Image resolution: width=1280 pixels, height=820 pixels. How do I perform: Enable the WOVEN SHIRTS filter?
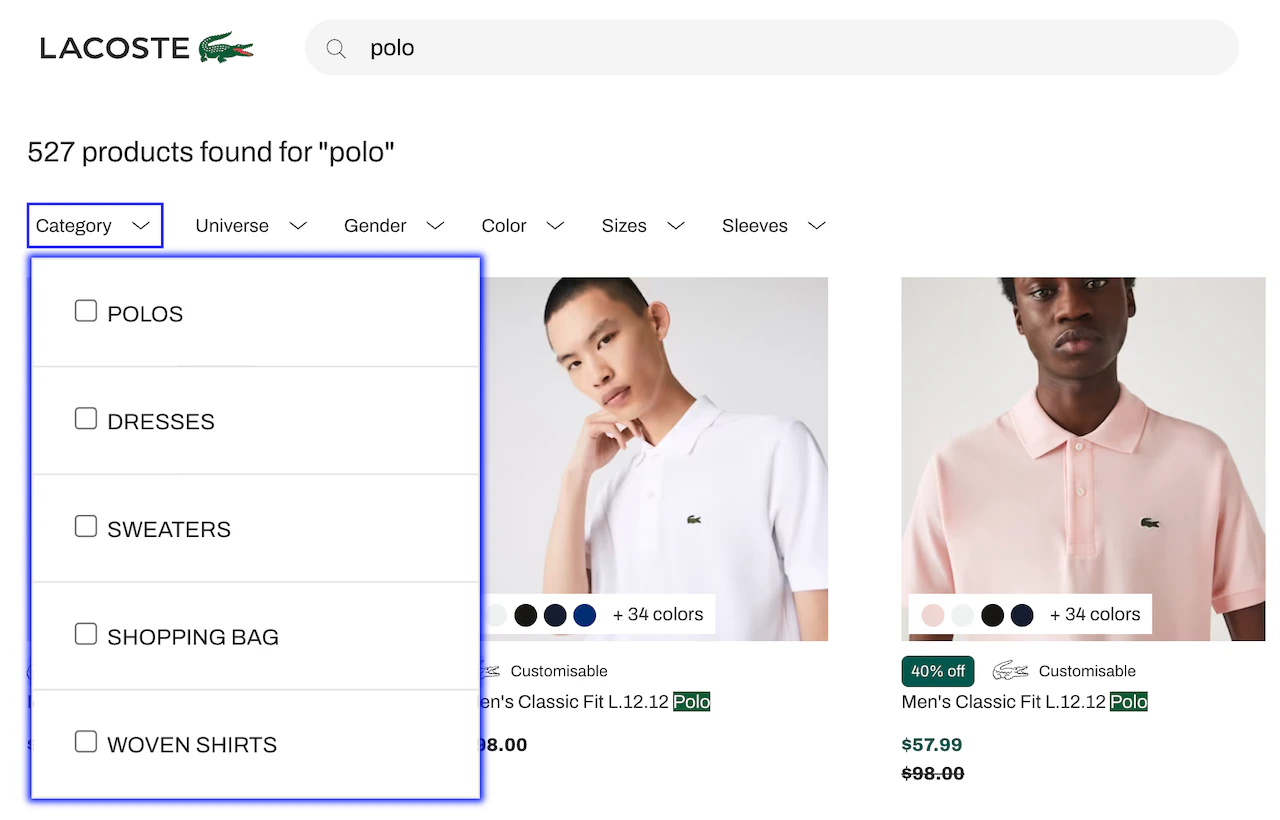click(85, 740)
